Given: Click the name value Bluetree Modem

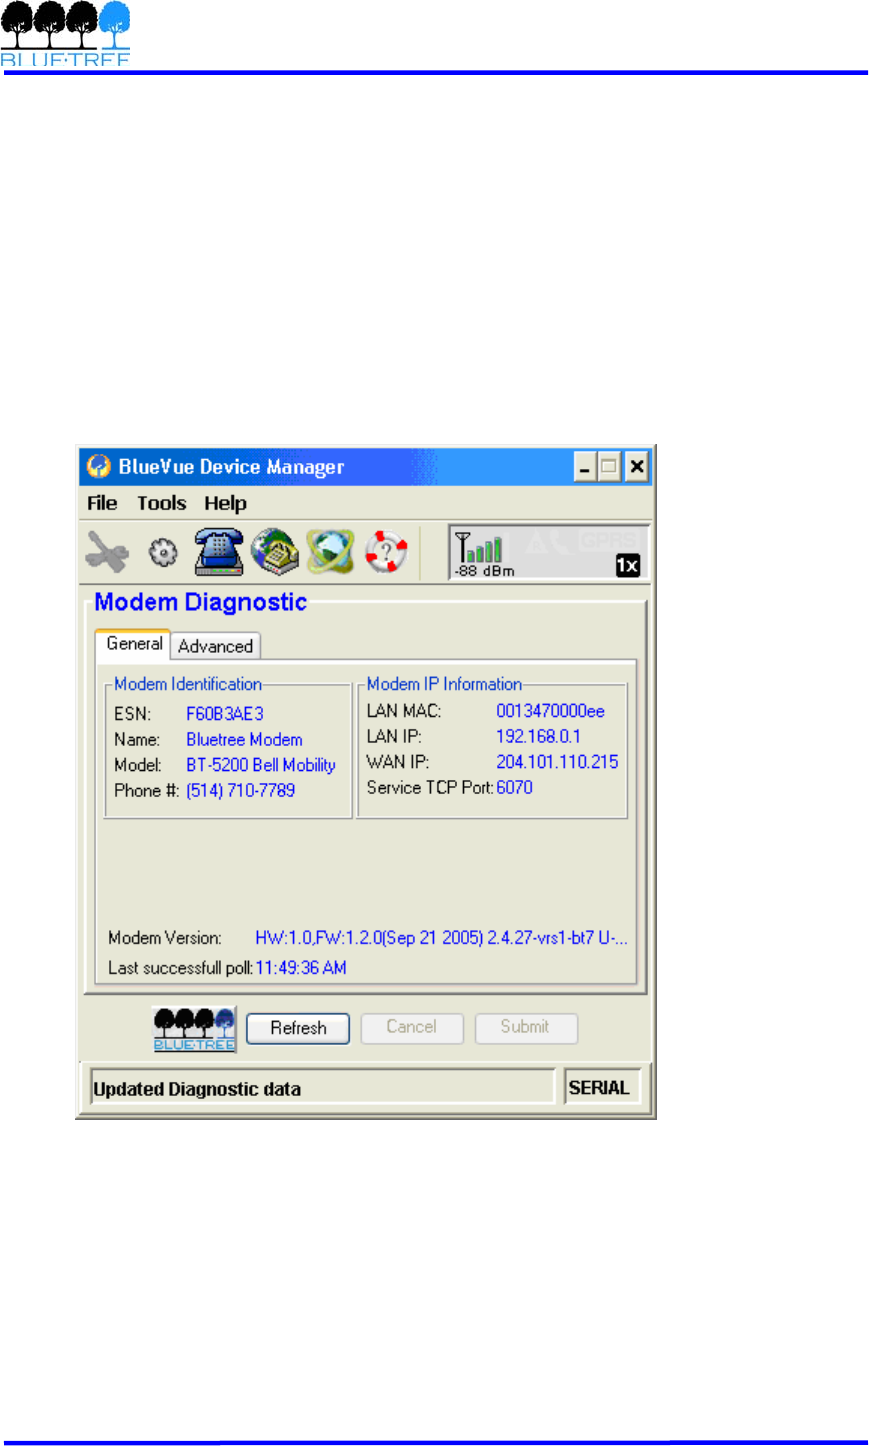Looking at the screenshot, I should coord(244,740).
